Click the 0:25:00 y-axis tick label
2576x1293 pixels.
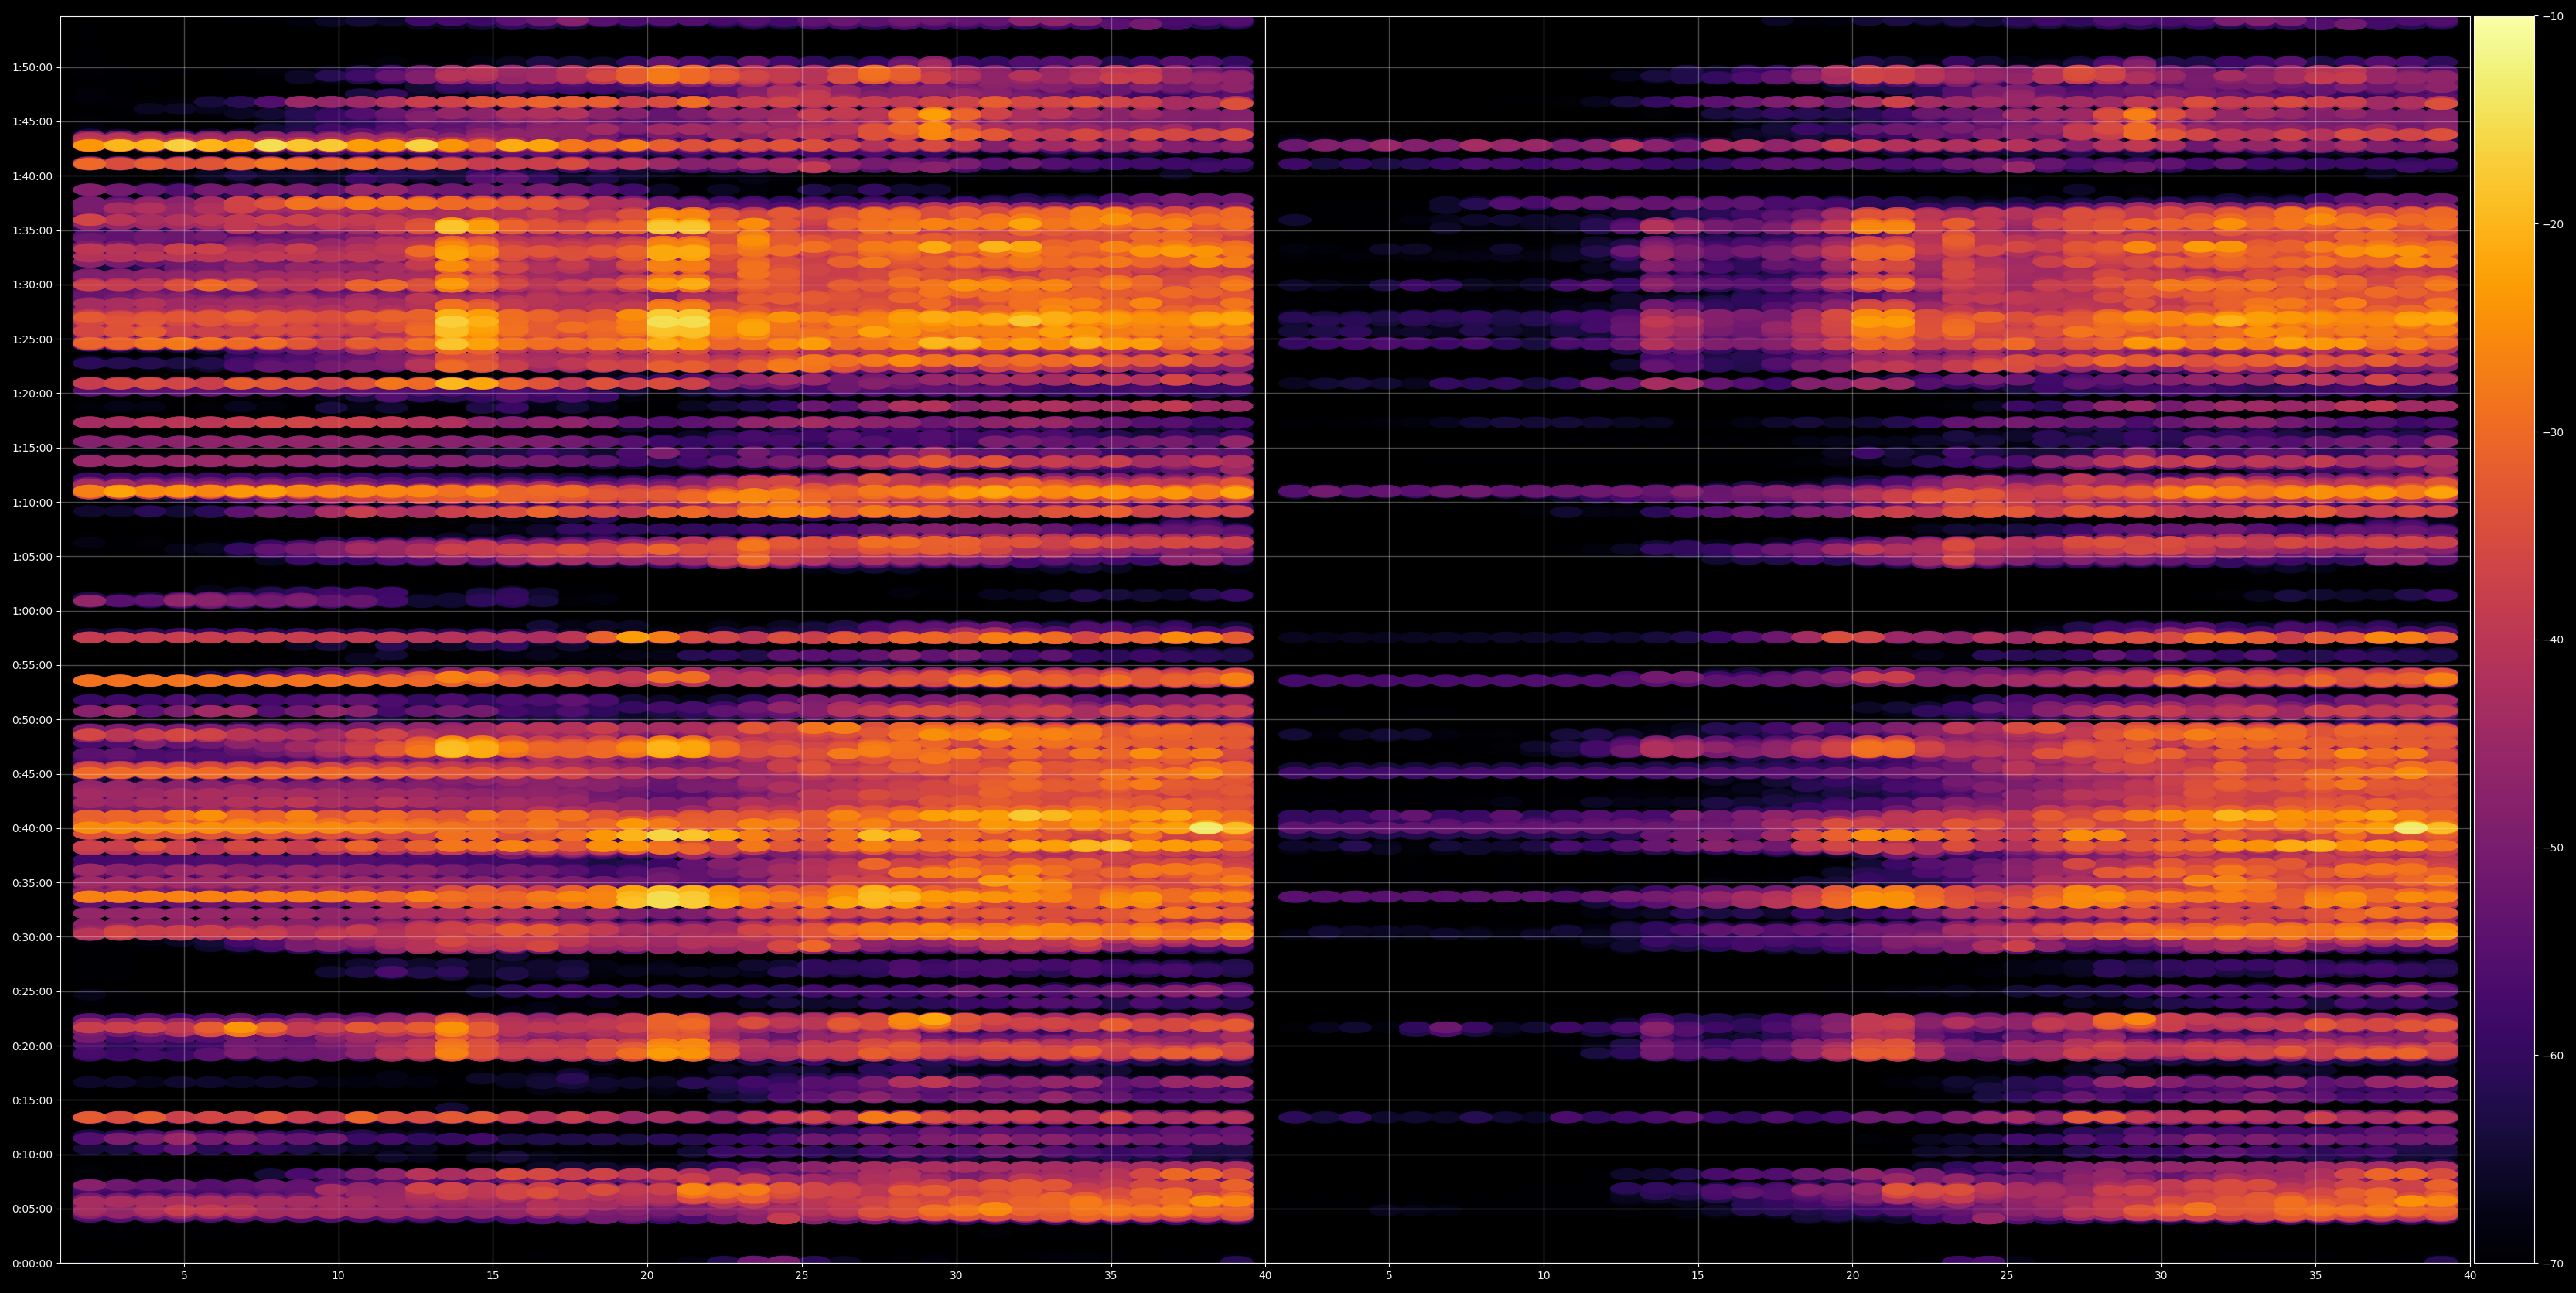point(32,992)
